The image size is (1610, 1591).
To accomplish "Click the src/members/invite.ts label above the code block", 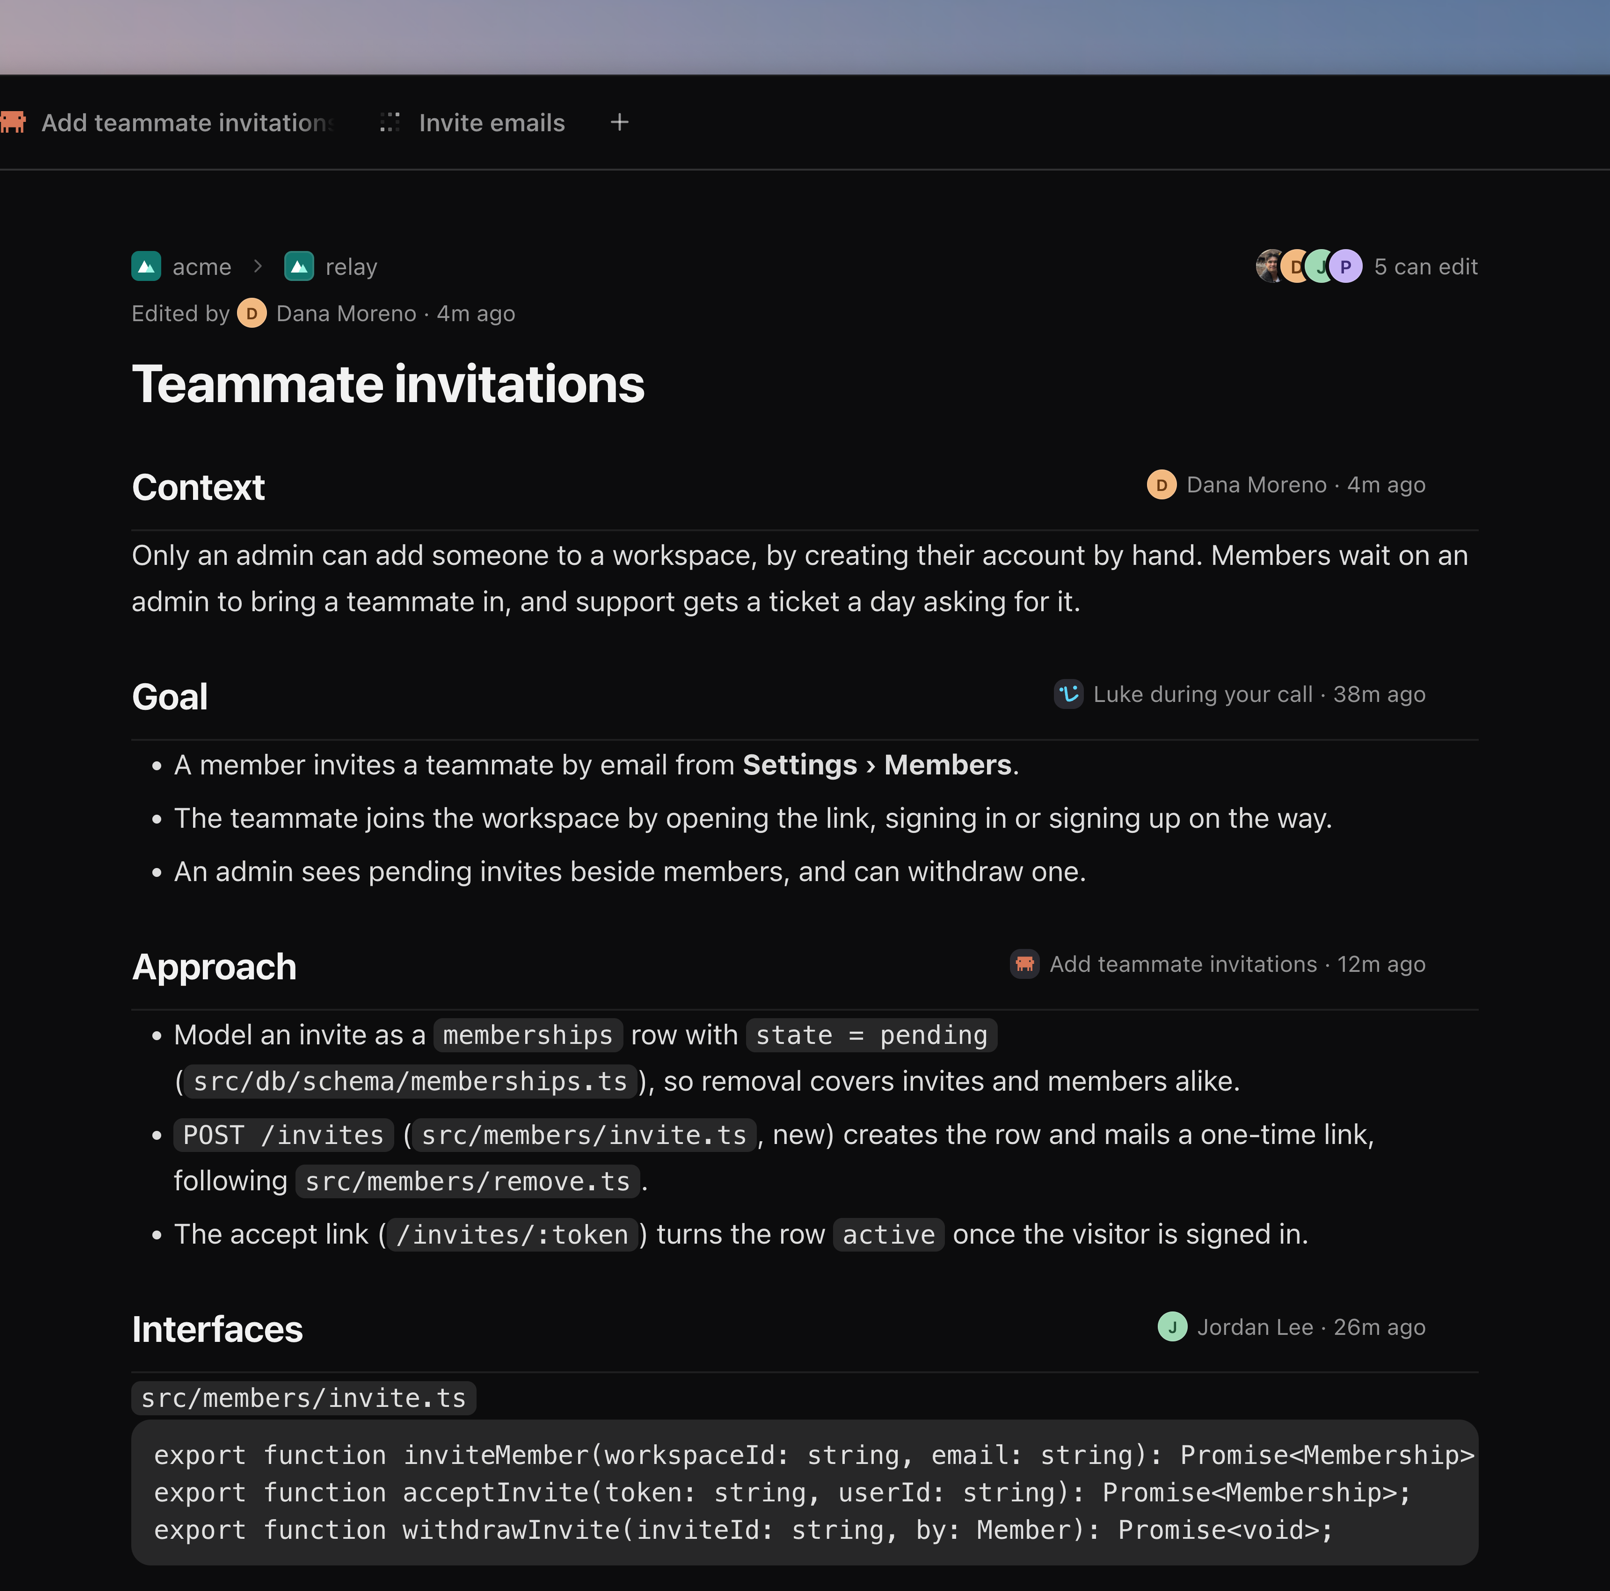I will 303,1398.
